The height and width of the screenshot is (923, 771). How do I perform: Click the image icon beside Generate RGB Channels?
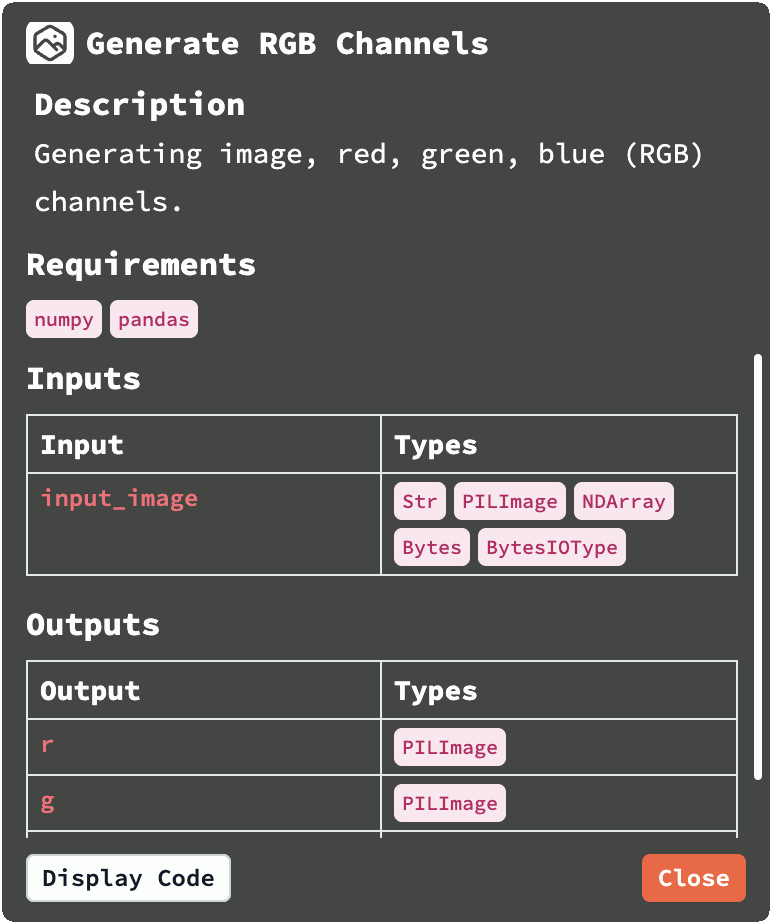[x=50, y=44]
